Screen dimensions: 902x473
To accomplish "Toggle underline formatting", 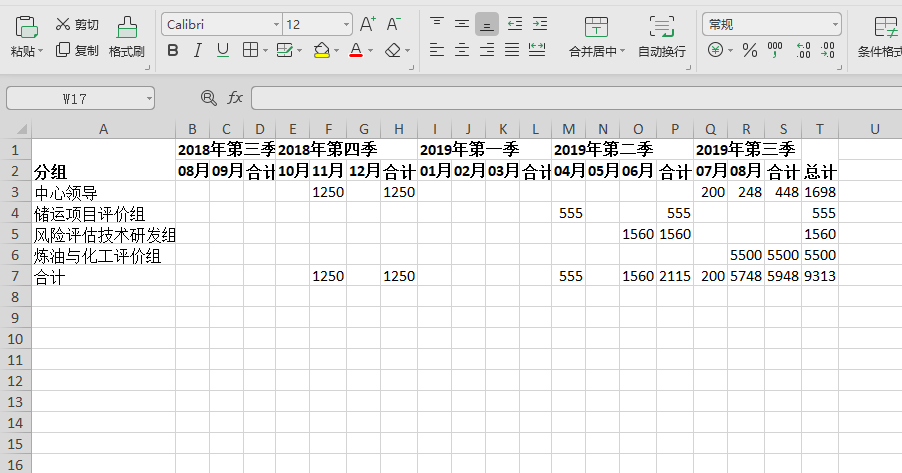I will click(x=223, y=51).
